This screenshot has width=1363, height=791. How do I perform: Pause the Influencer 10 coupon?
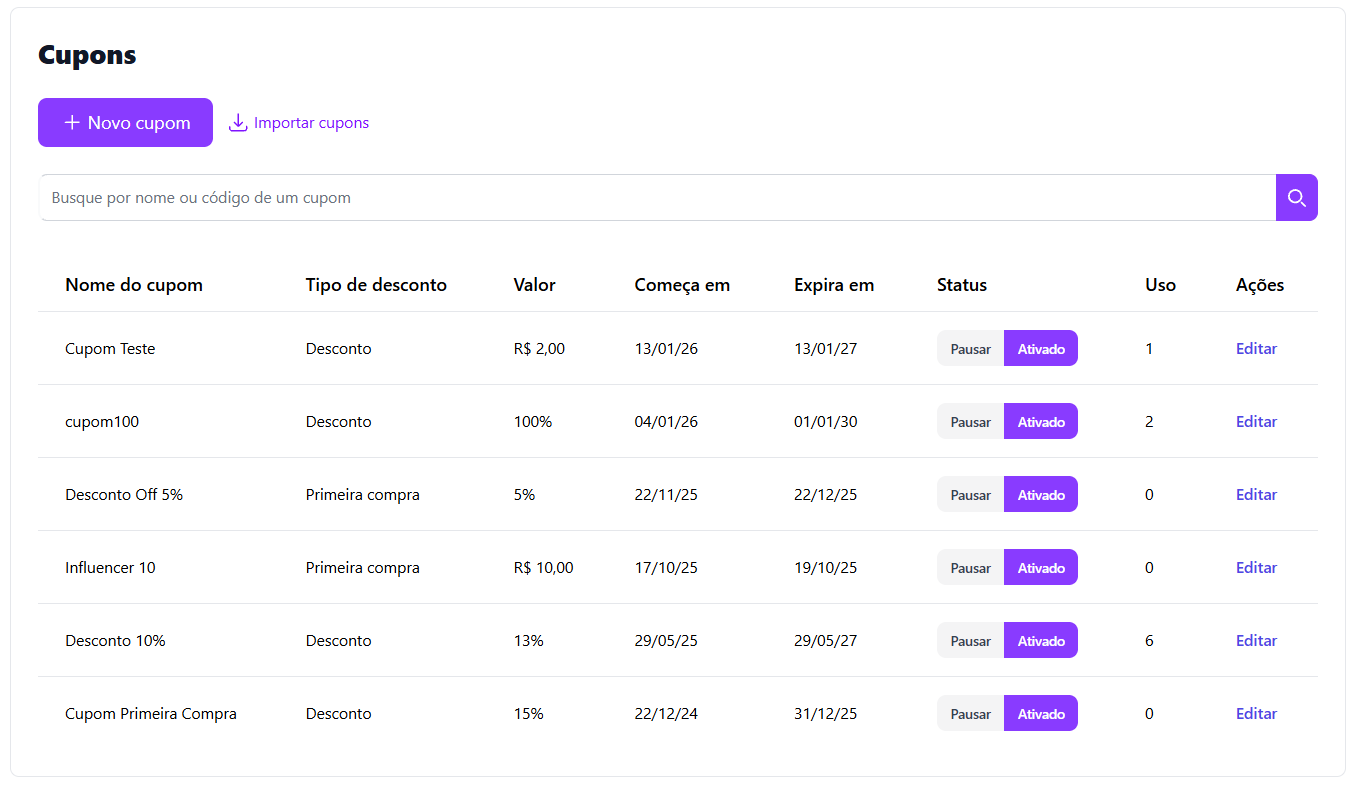click(x=970, y=568)
